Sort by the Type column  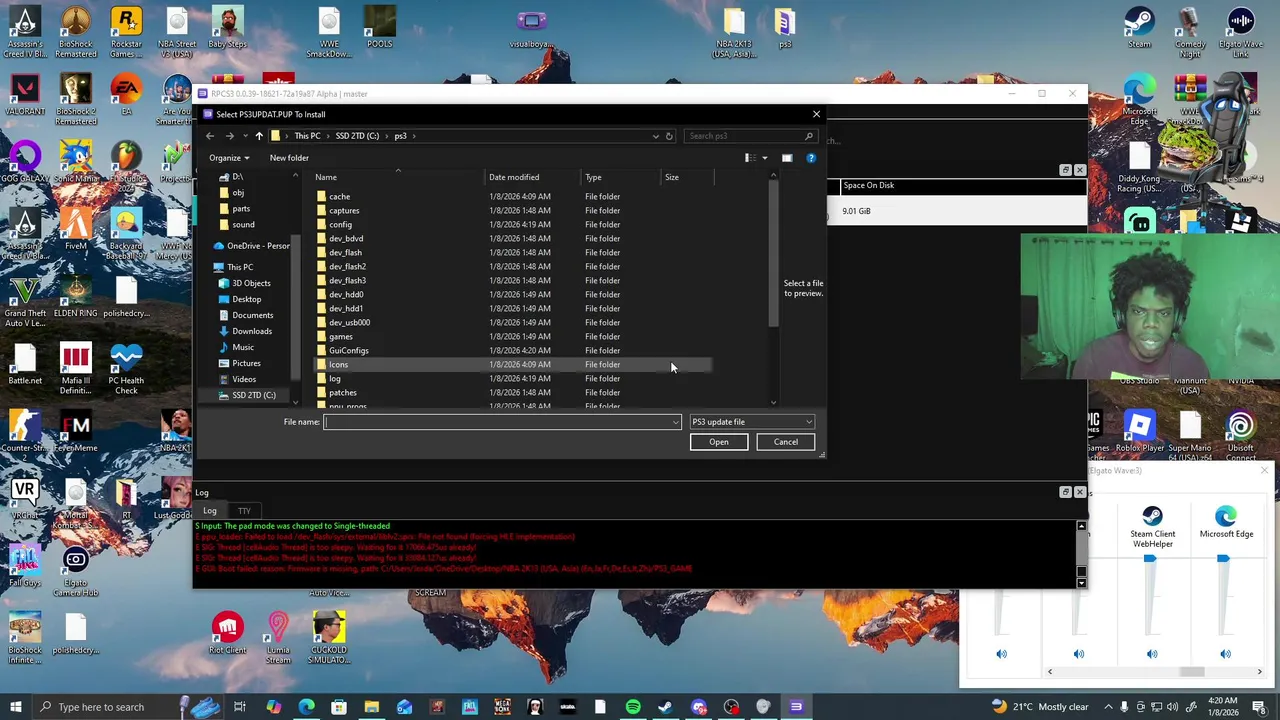pos(620,177)
